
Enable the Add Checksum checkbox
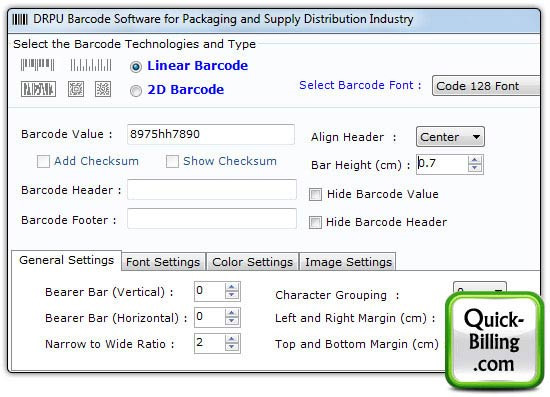pyautogui.click(x=43, y=162)
